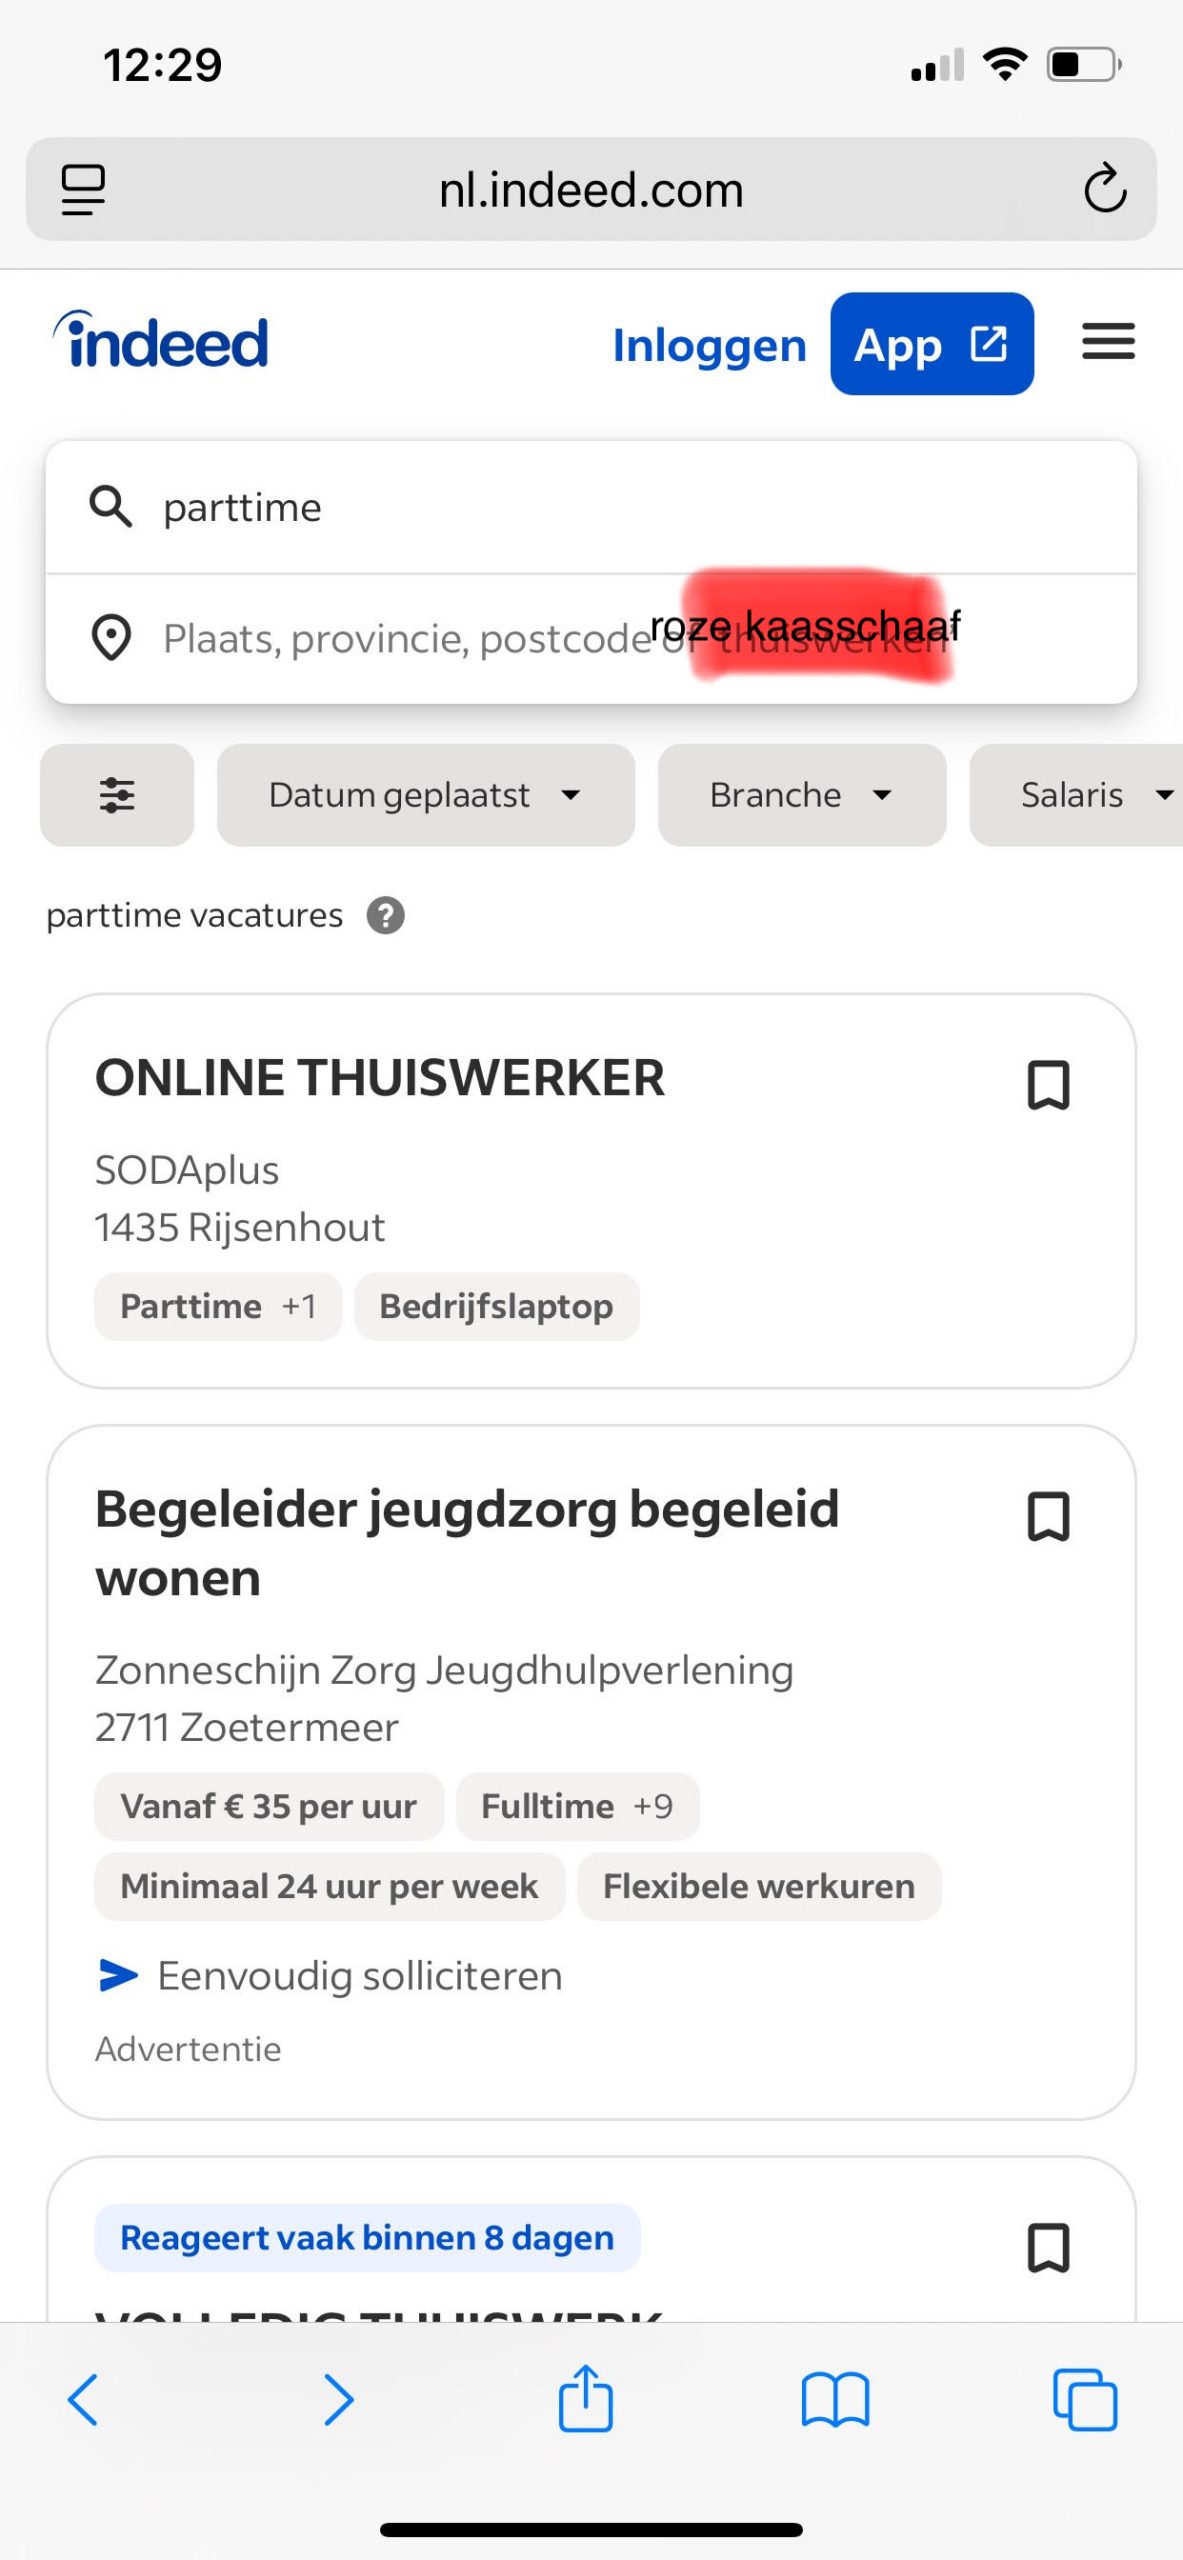Go back to previous page

pos(83,2399)
